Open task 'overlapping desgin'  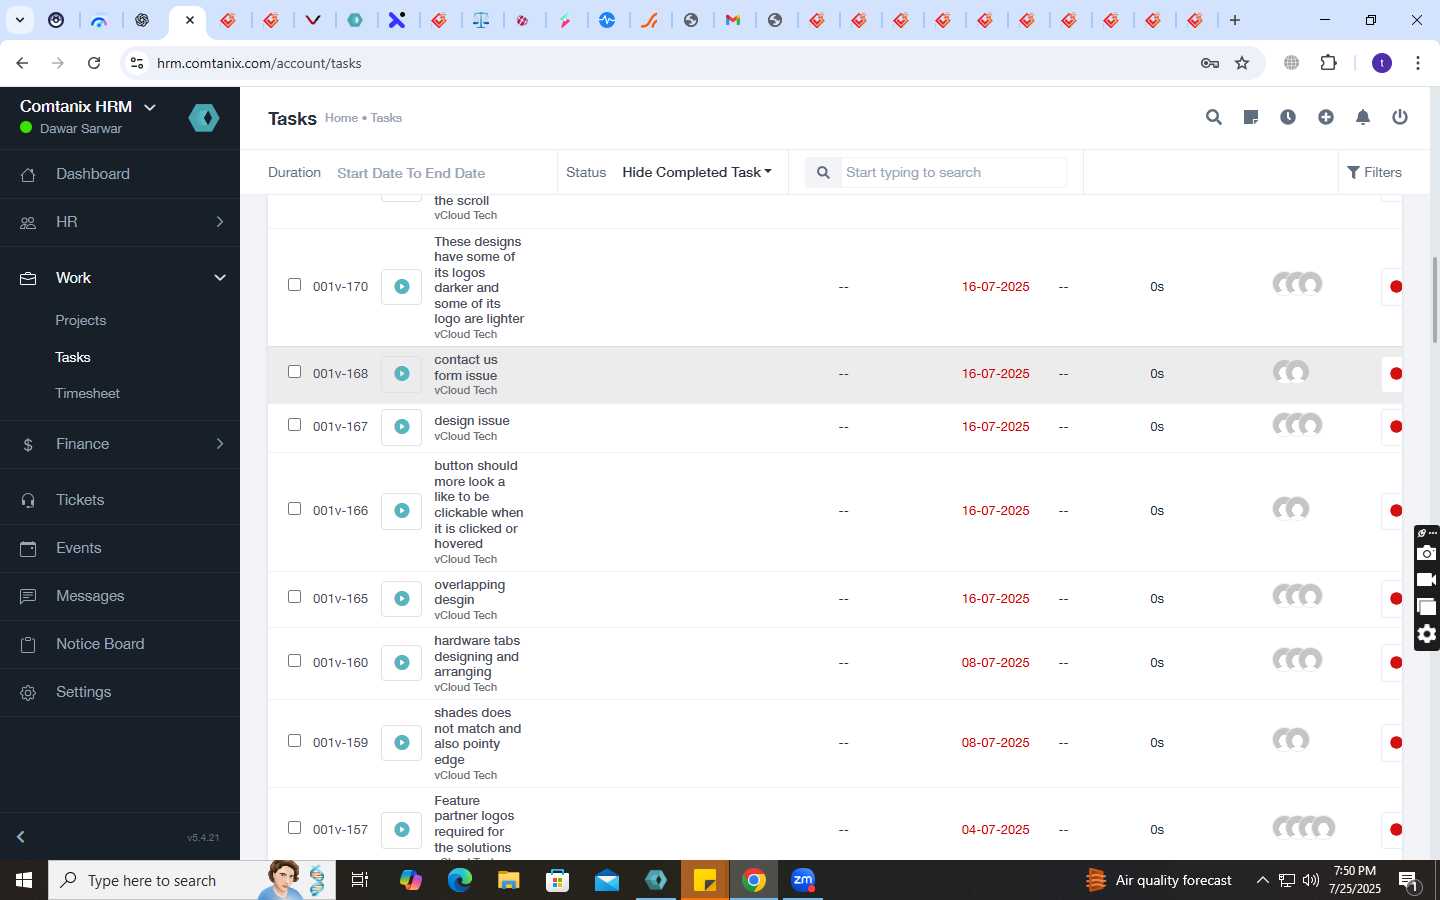(x=469, y=593)
